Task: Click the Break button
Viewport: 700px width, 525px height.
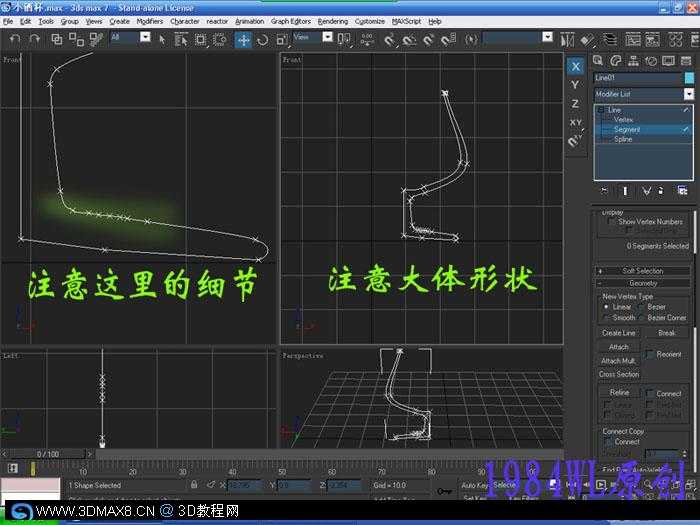Action: pos(666,333)
